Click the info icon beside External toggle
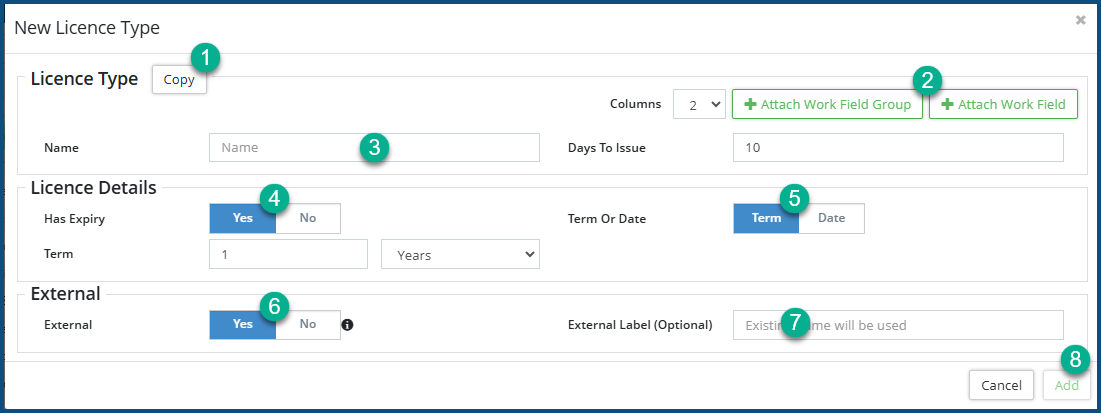1101x413 pixels. click(348, 325)
